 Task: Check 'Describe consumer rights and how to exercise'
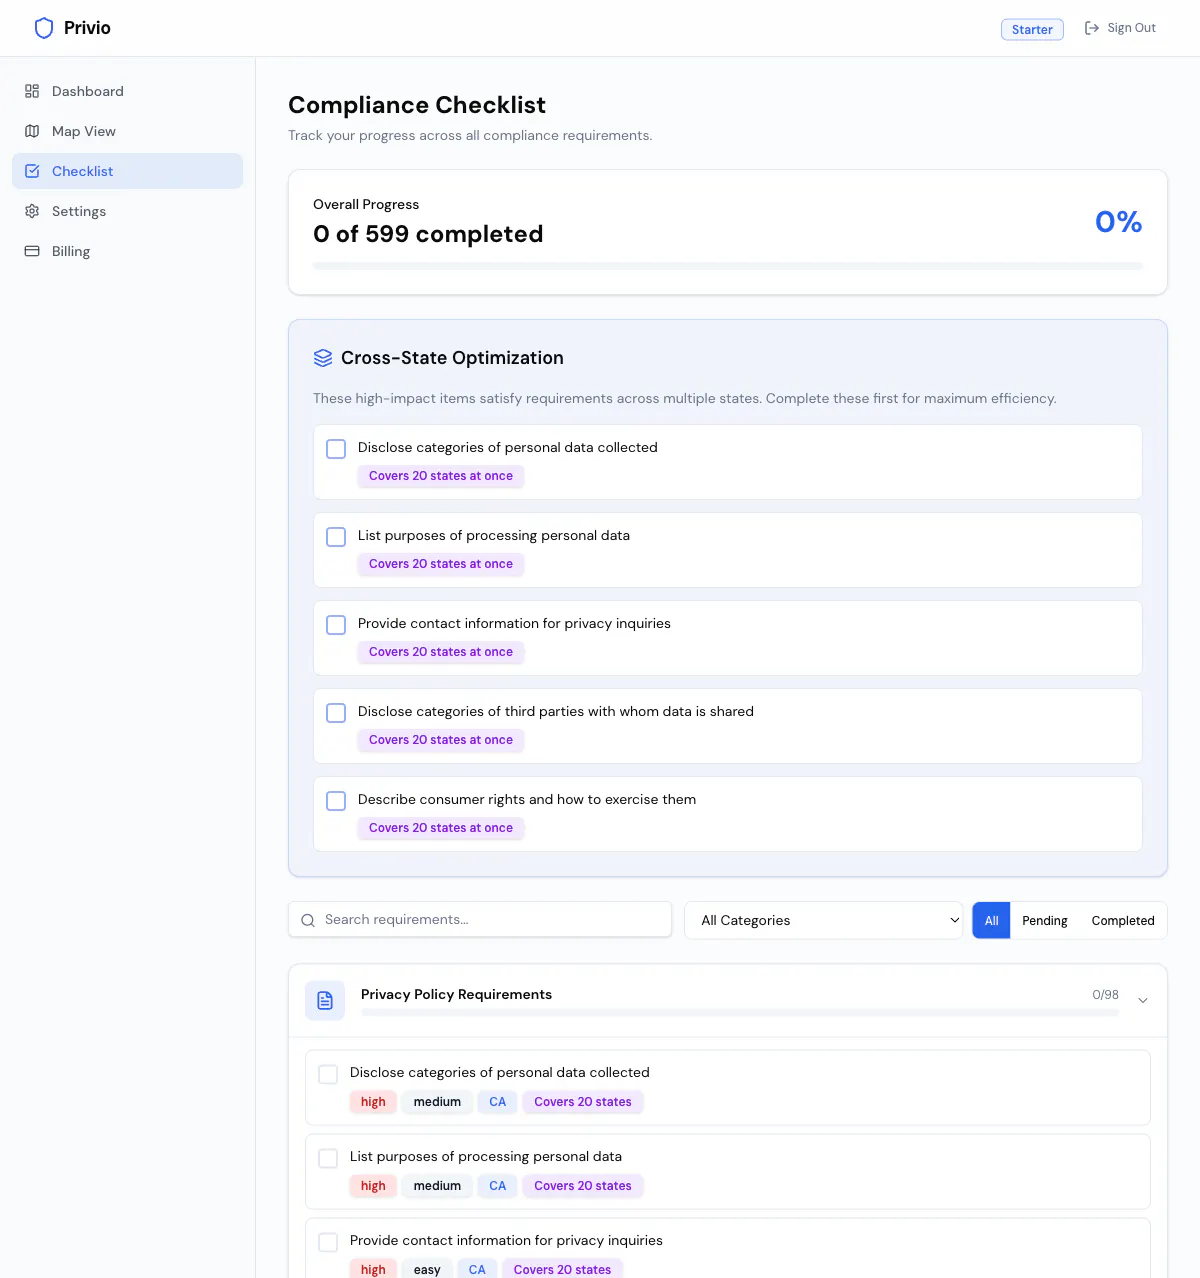point(336,801)
